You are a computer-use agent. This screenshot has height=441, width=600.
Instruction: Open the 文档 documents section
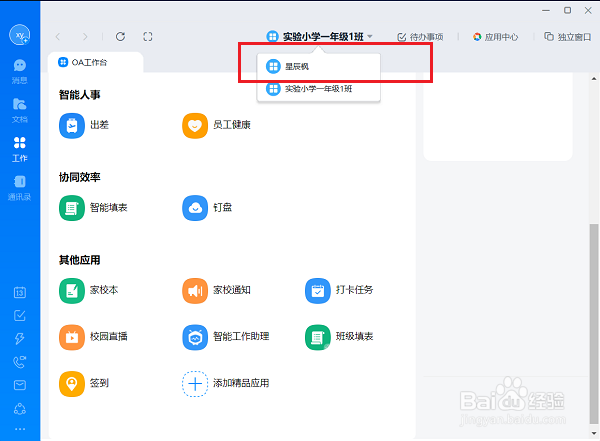point(20,110)
